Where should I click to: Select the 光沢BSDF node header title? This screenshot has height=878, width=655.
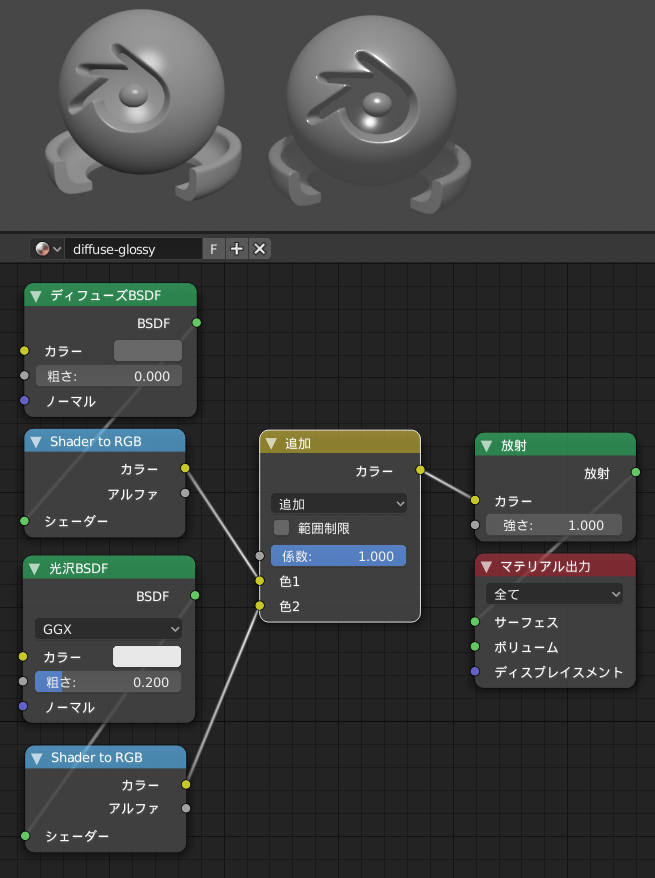pyautogui.click(x=78, y=568)
